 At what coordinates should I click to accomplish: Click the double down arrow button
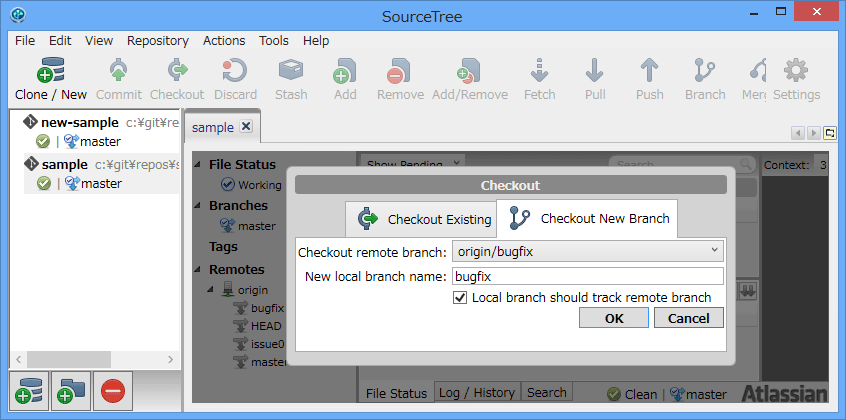748,290
